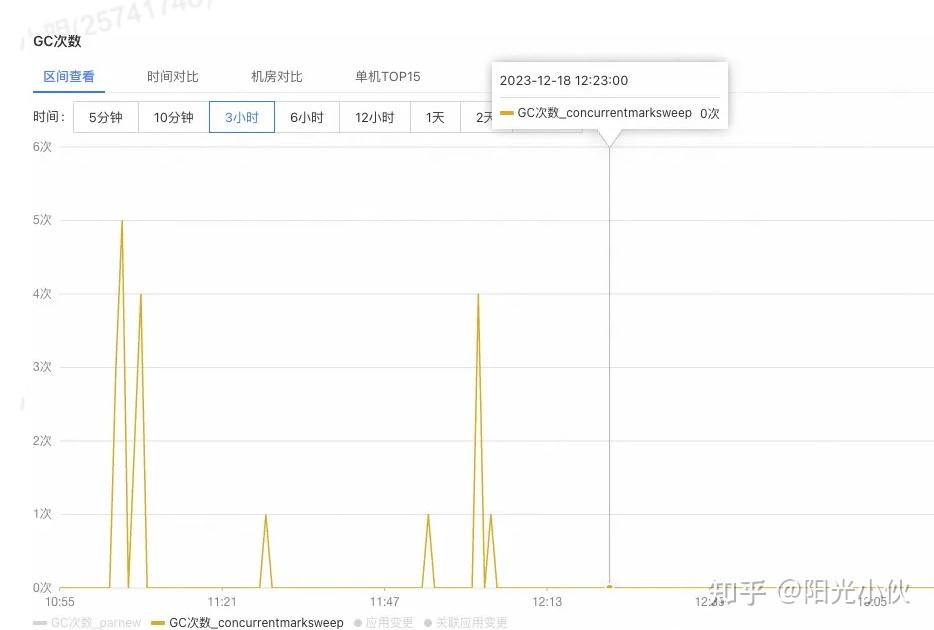The width and height of the screenshot is (934, 630).
Task: Switch back to the 区间查看 tab
Action: pos(68,76)
